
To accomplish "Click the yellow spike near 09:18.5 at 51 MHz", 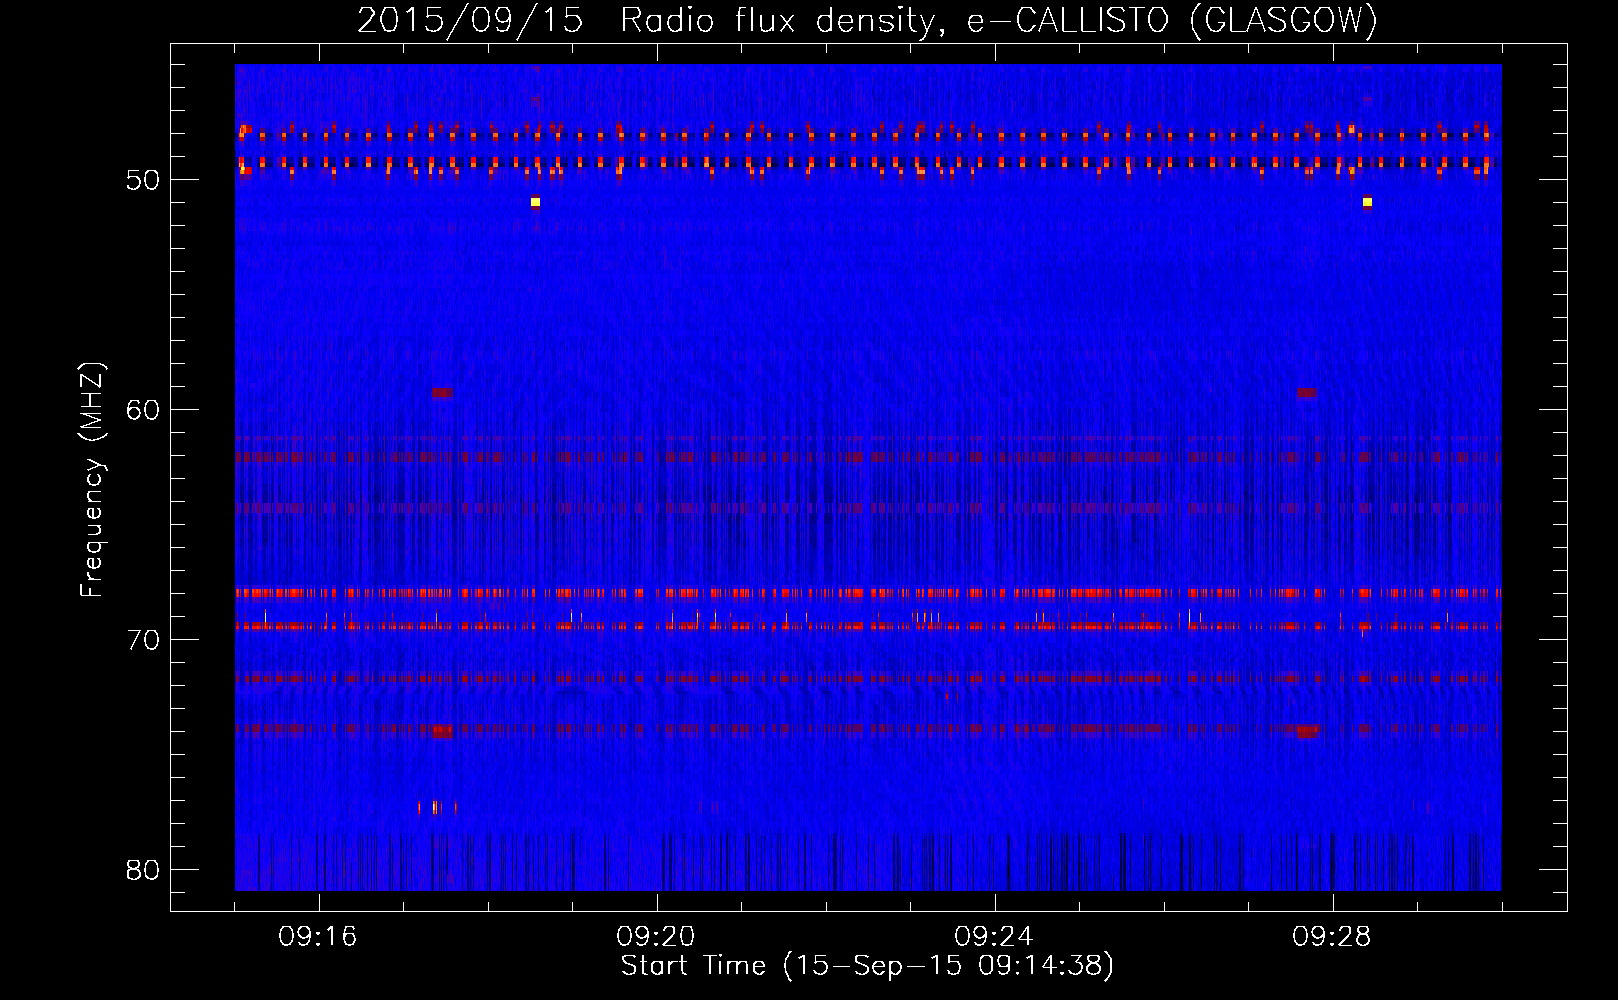I will tap(535, 202).
